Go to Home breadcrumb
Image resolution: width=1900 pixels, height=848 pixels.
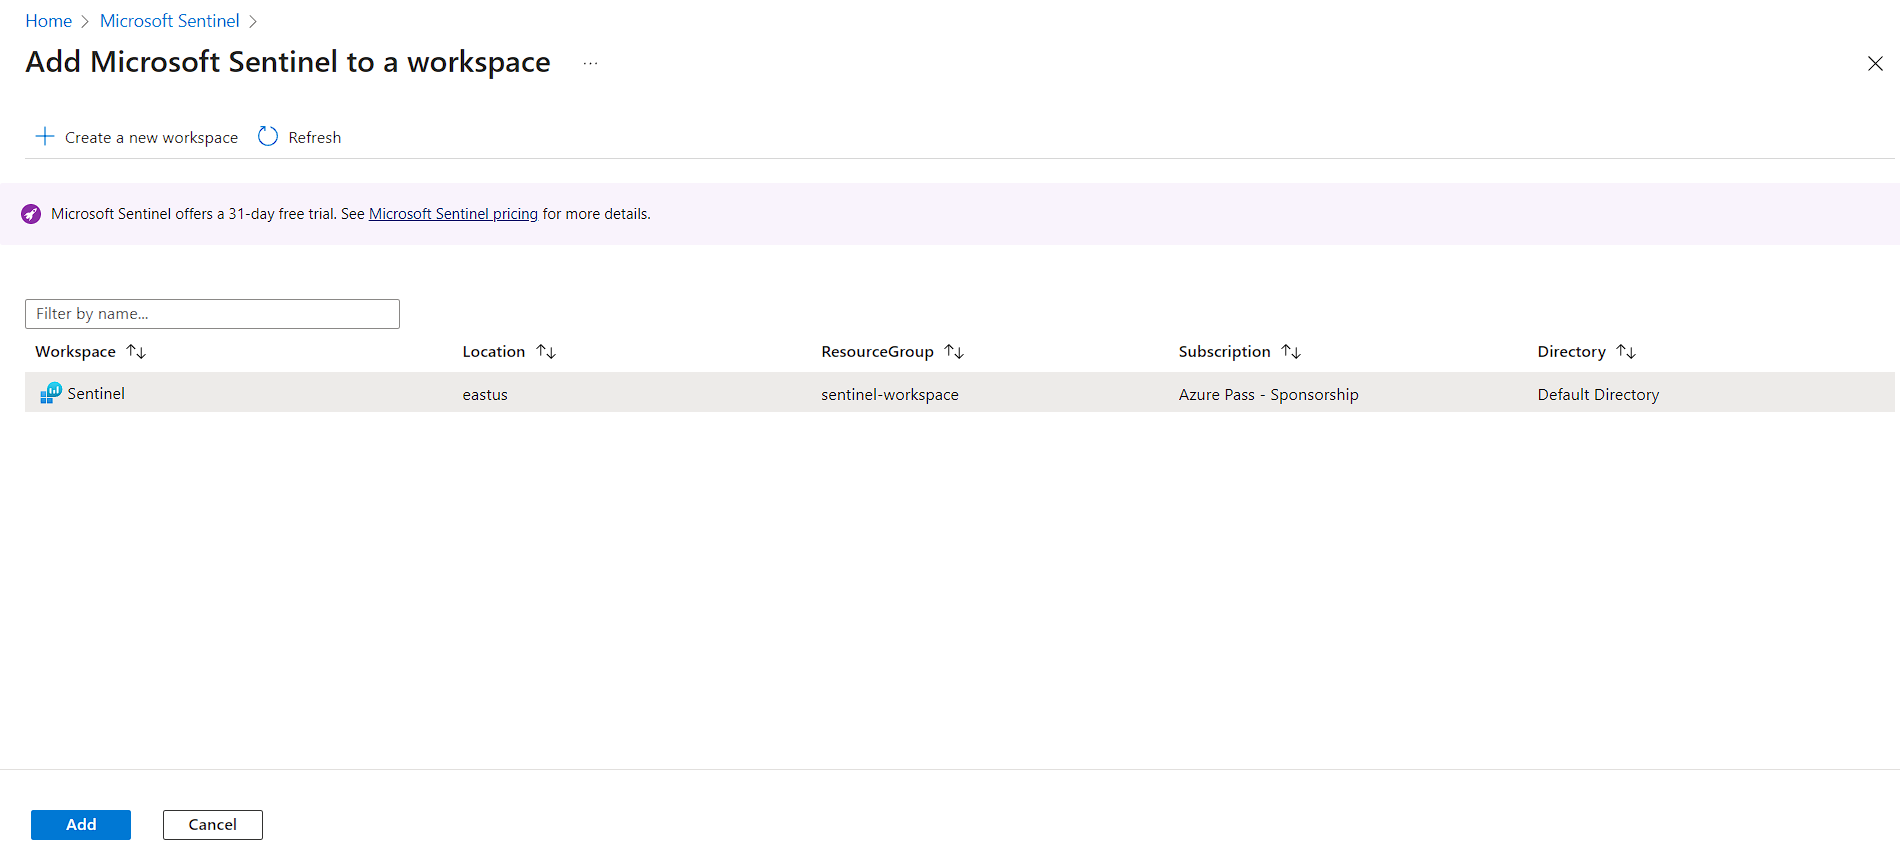pos(48,21)
